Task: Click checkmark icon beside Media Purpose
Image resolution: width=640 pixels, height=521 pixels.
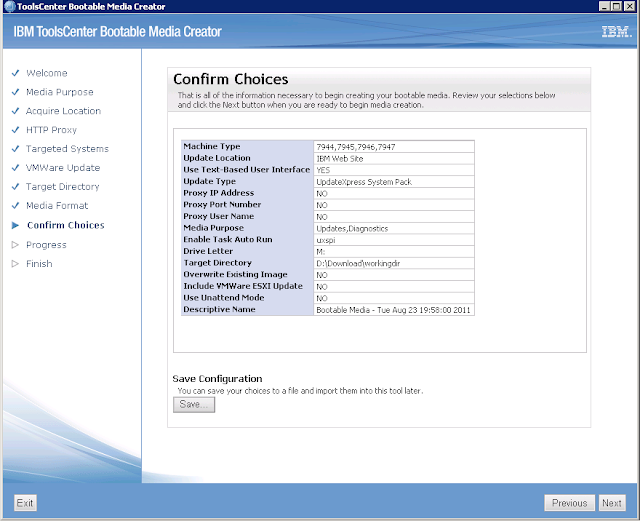Action: (x=16, y=92)
